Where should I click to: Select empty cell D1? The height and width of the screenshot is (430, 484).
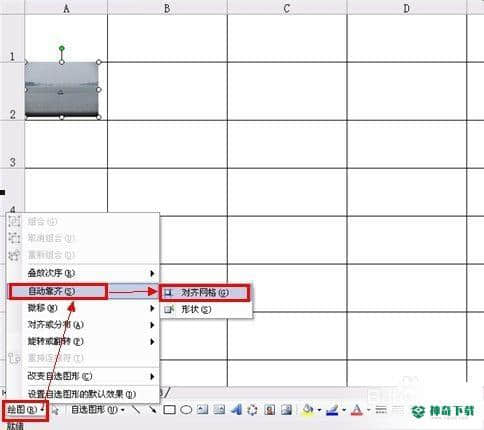point(407,38)
